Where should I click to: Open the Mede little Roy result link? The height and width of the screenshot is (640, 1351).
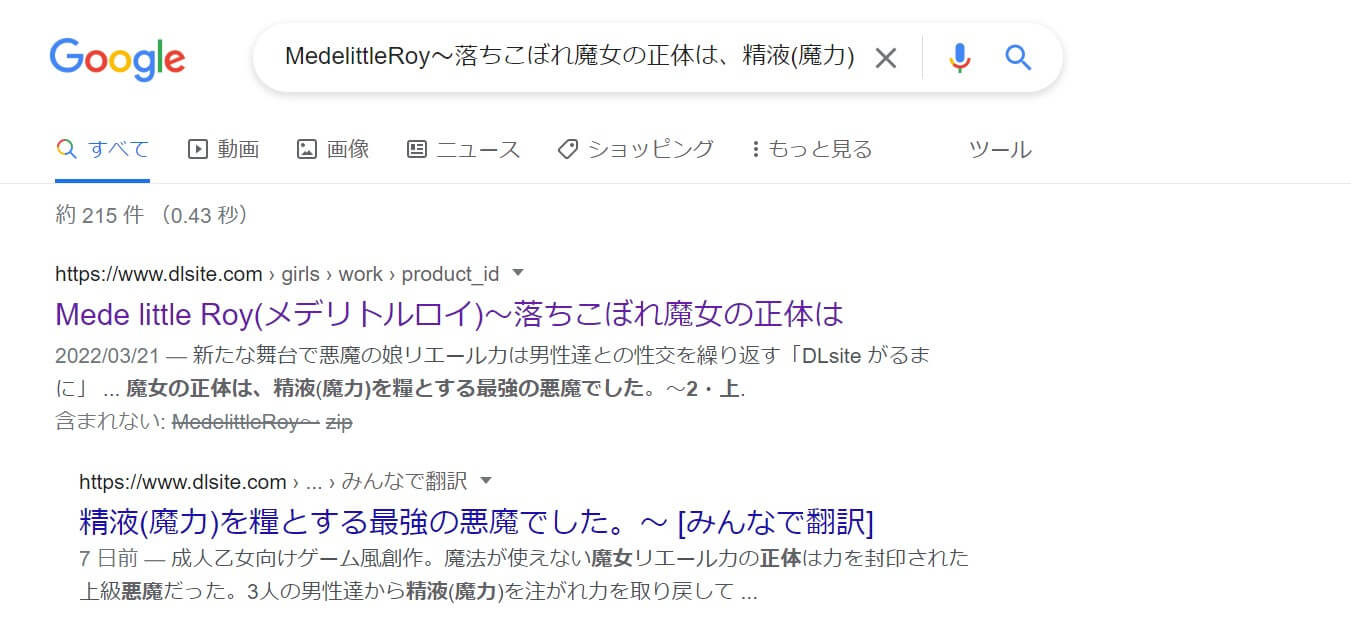click(450, 314)
